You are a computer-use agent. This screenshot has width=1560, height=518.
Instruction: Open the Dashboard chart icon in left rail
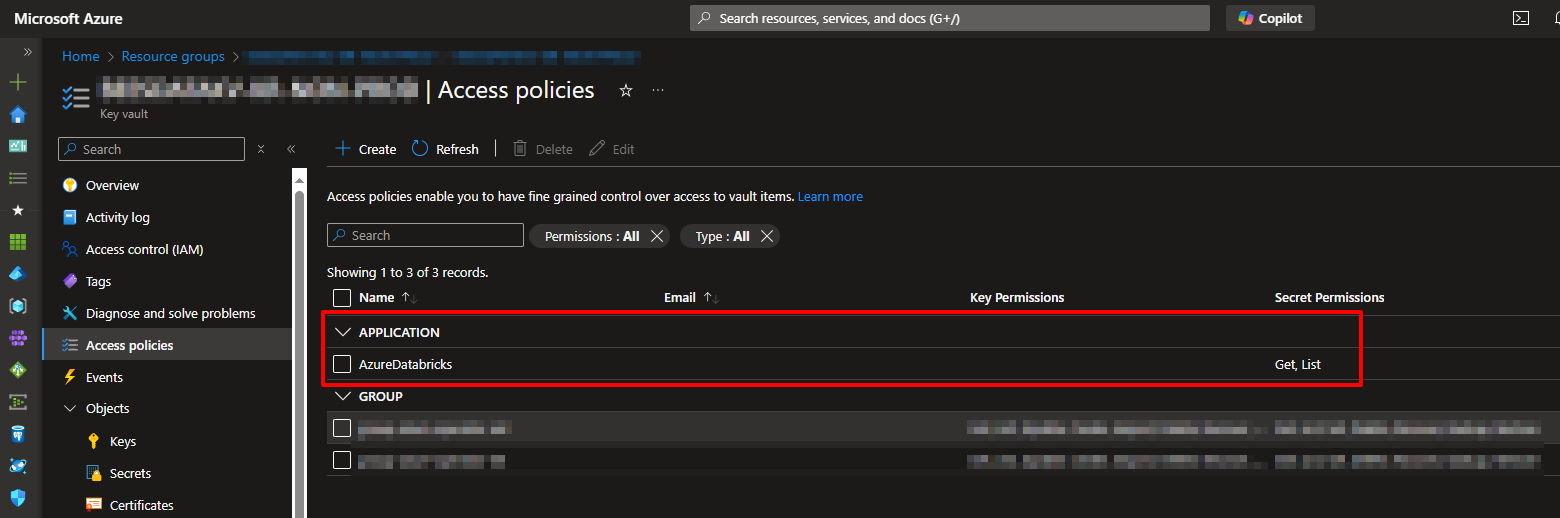17,146
